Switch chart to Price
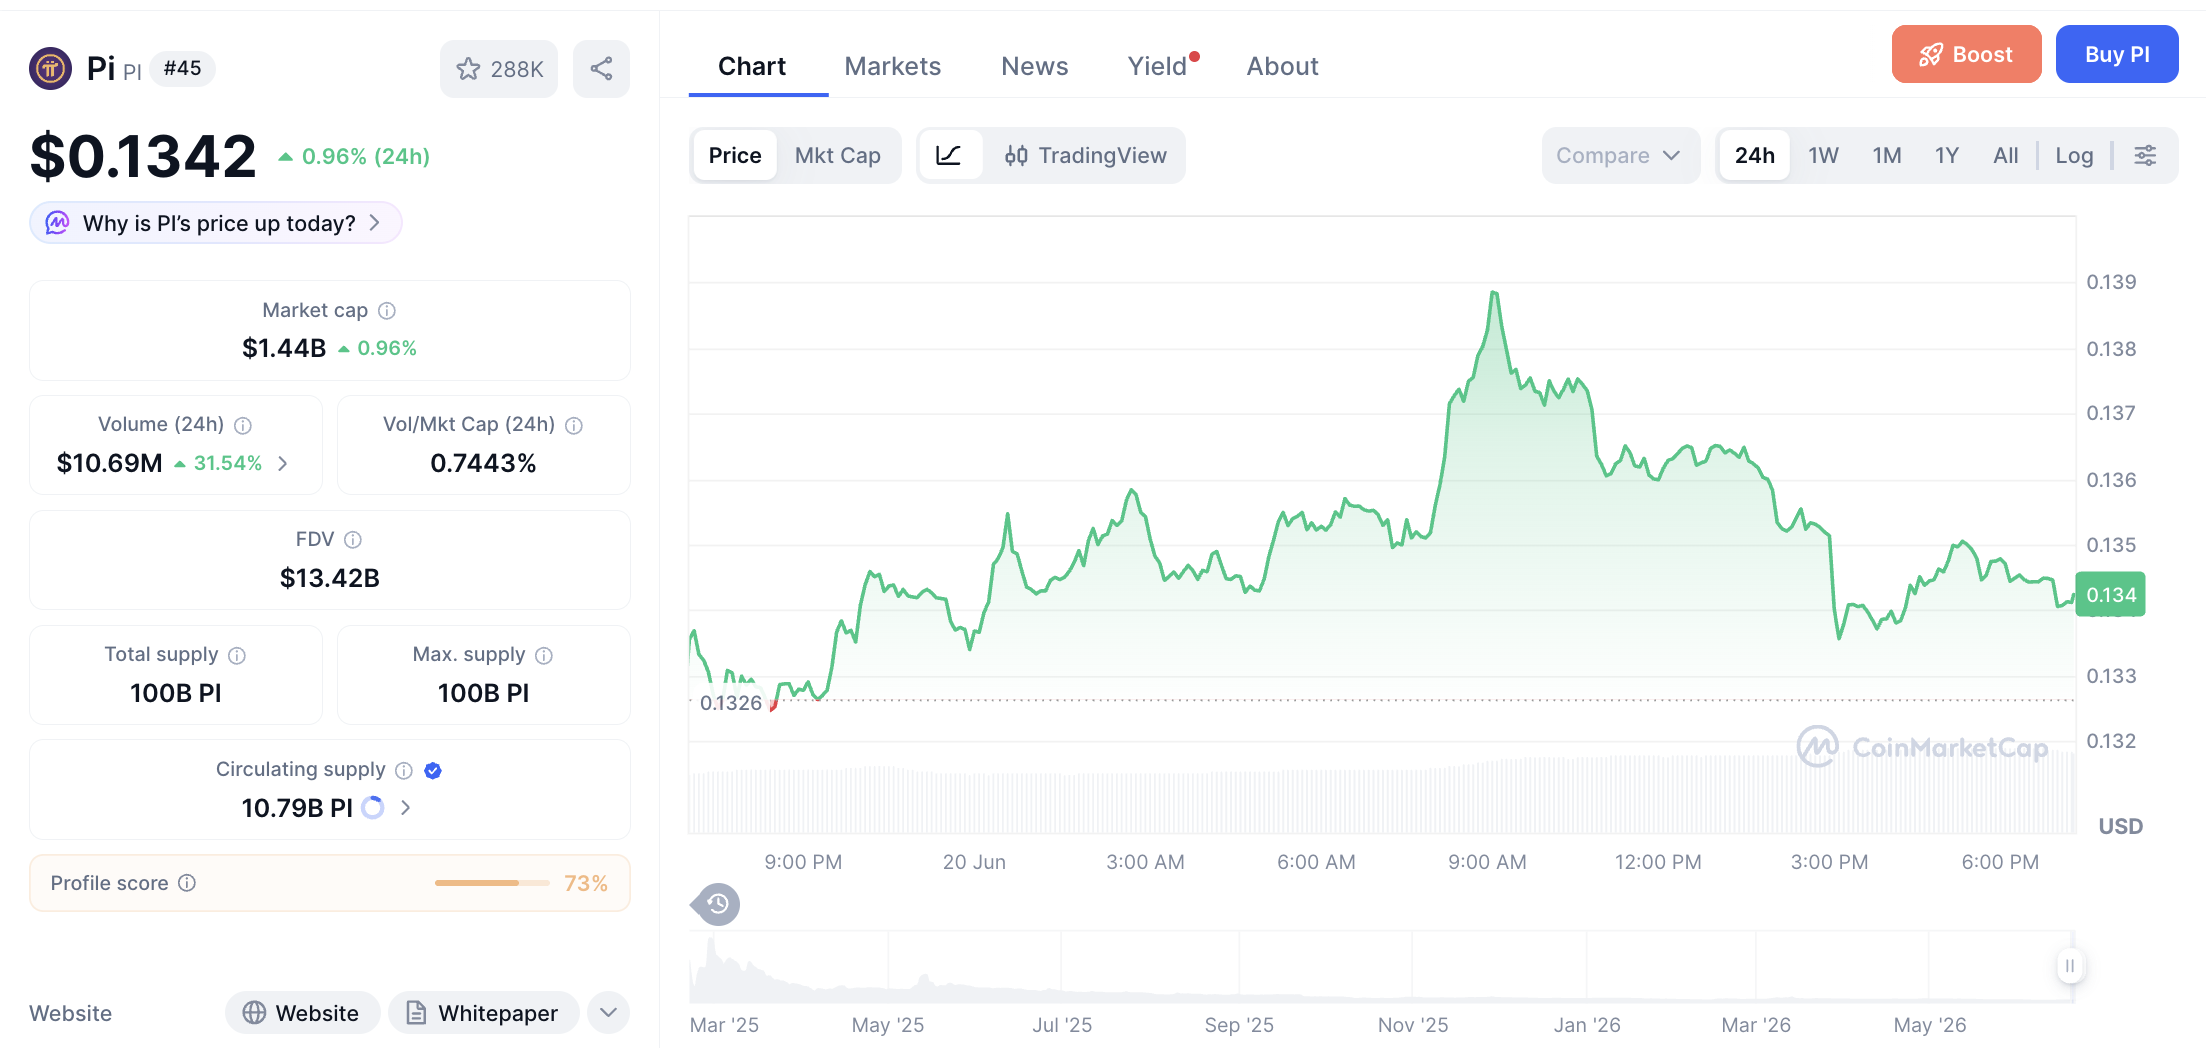The width and height of the screenshot is (2206, 1048). tap(735, 155)
